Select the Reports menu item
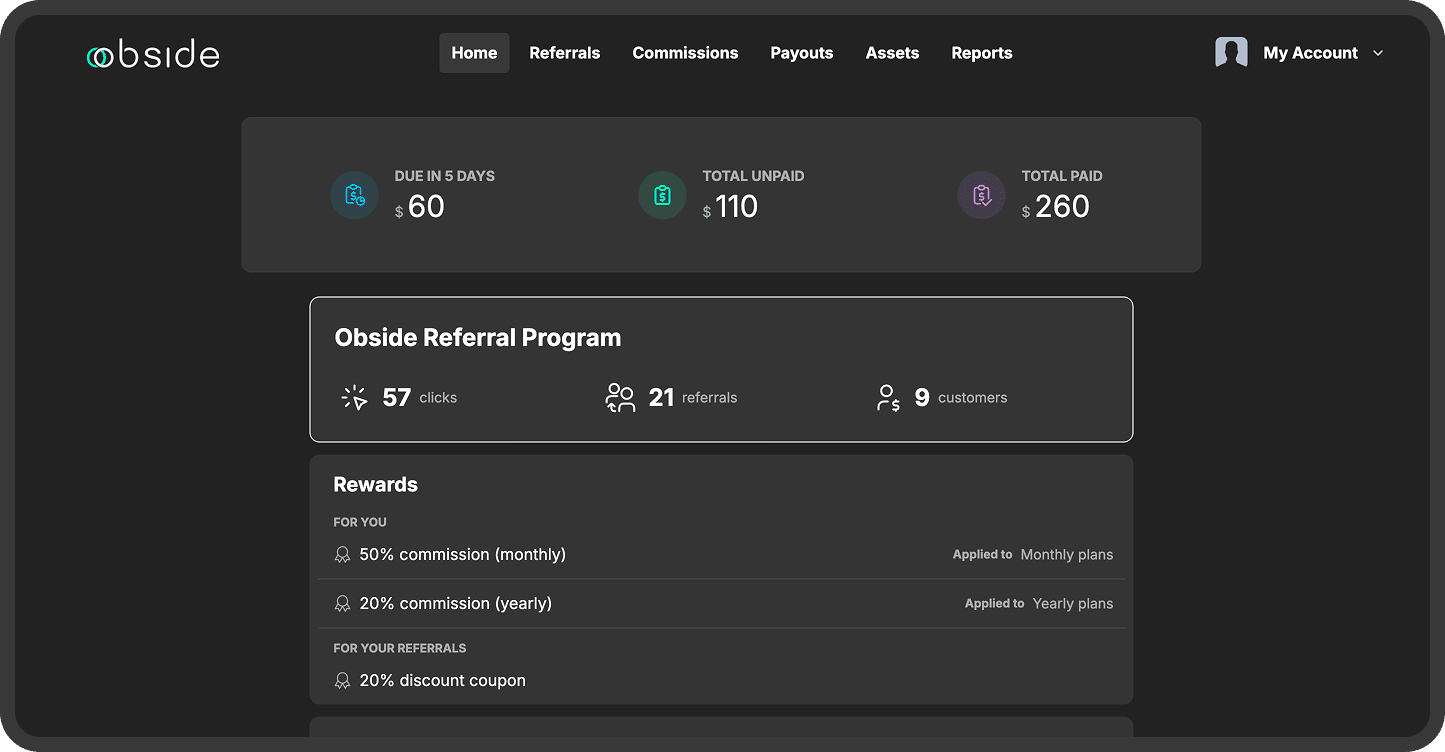Viewport: 1445px width, 752px height. (982, 52)
